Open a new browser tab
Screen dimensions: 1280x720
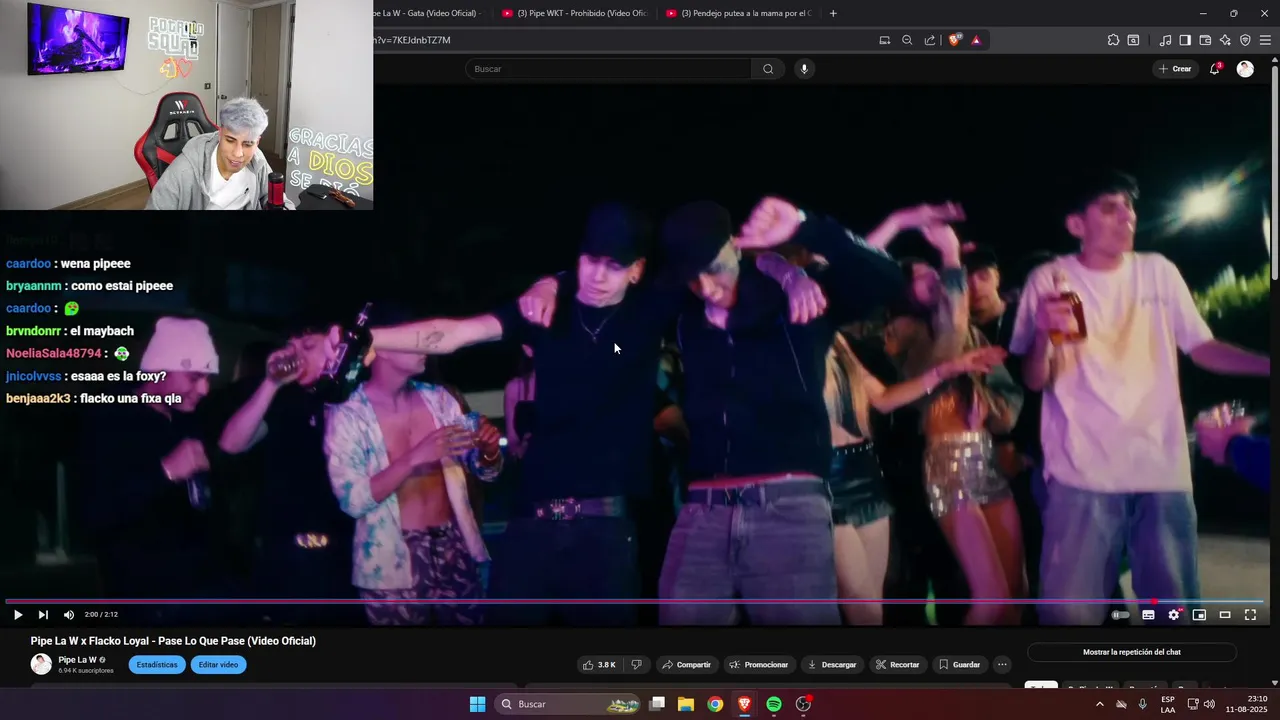click(833, 13)
